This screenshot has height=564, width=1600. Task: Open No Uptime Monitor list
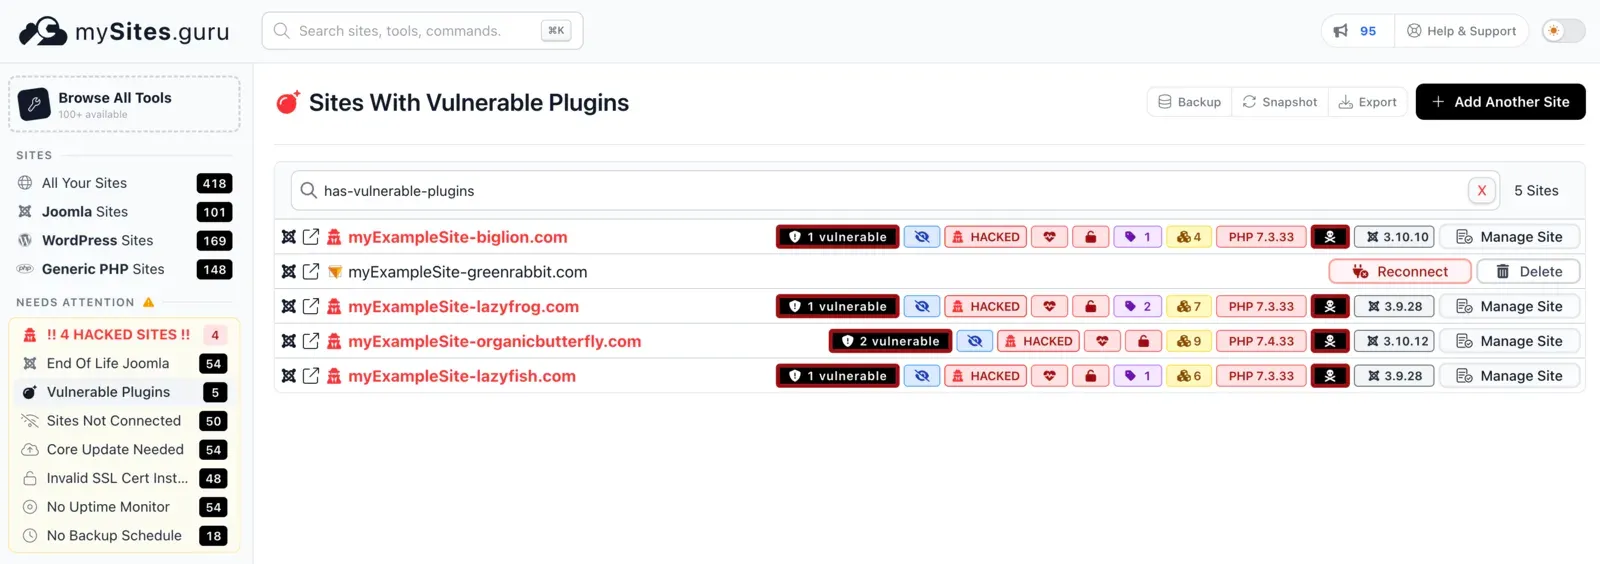124,507
